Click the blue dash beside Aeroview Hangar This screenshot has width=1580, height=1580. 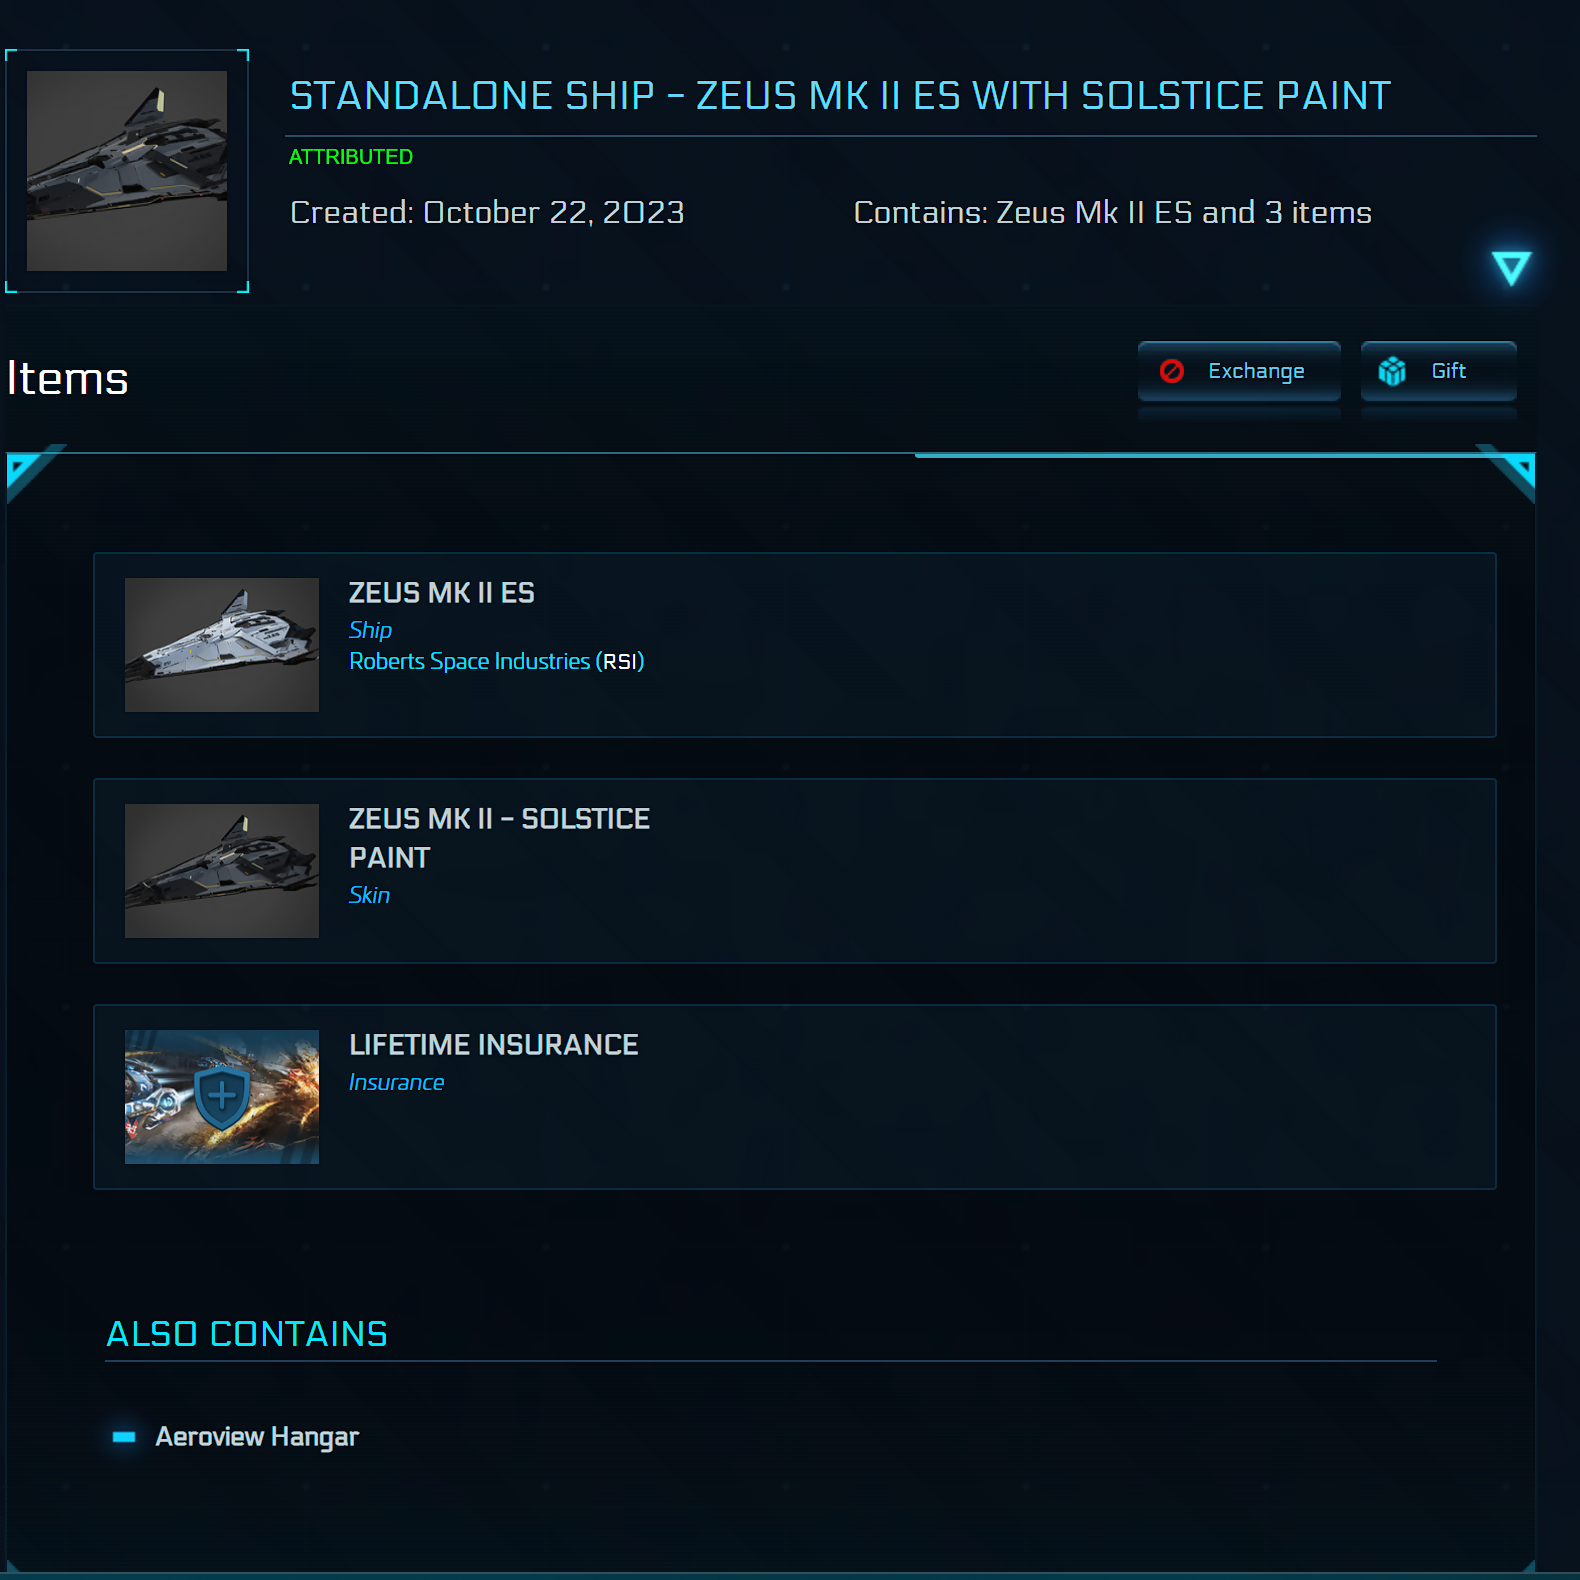click(x=124, y=1437)
